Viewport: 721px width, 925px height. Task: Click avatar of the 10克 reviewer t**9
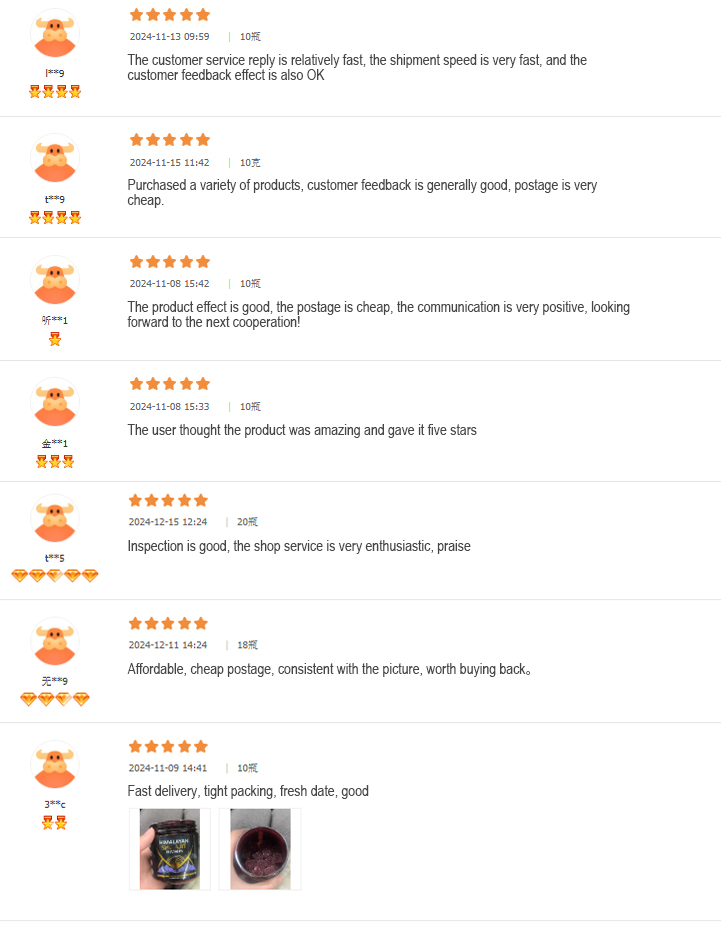pyautogui.click(x=55, y=157)
